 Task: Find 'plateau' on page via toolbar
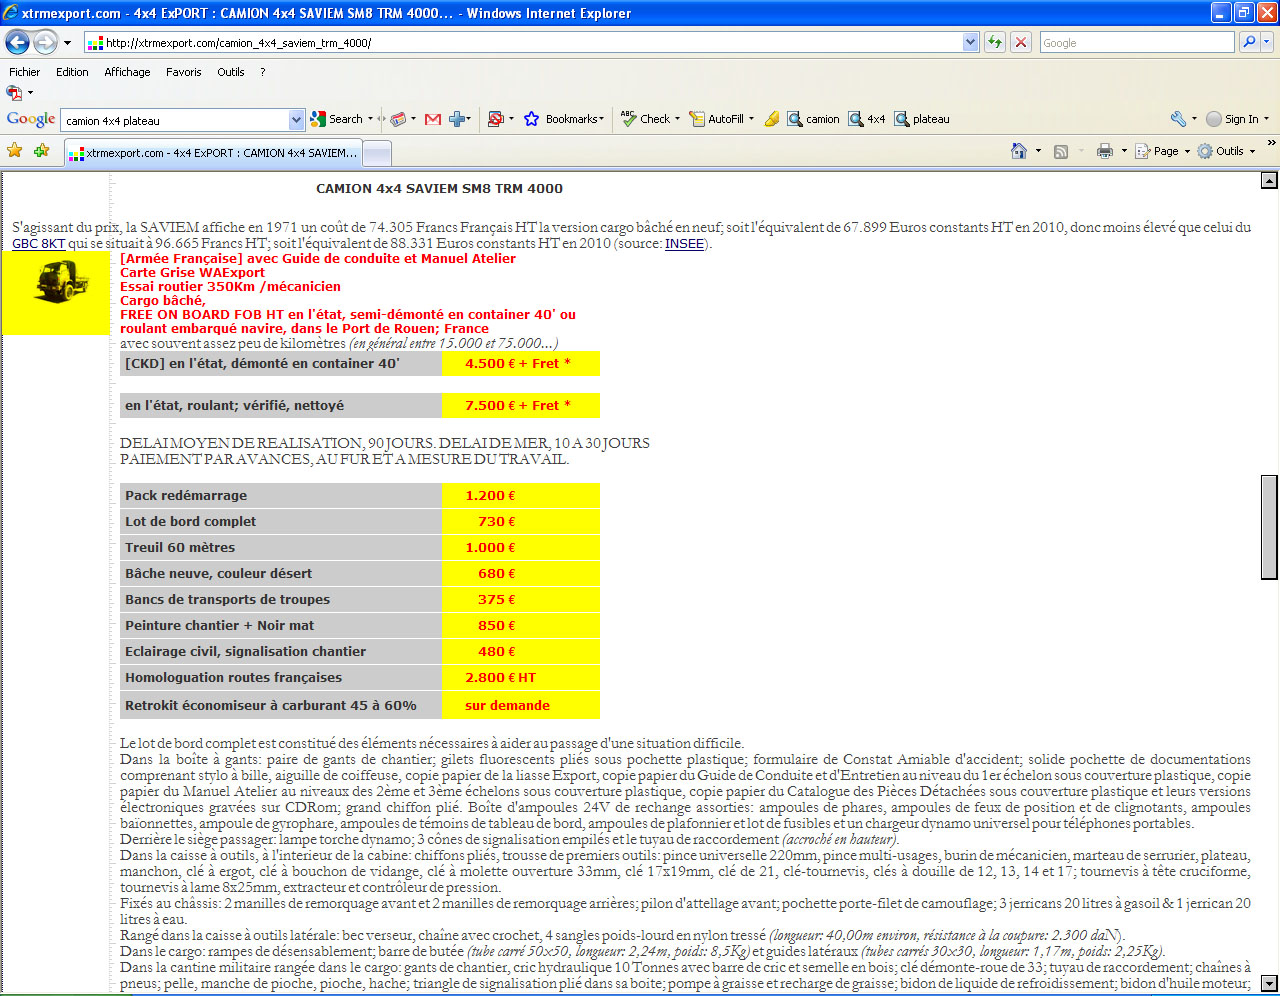[x=922, y=119]
